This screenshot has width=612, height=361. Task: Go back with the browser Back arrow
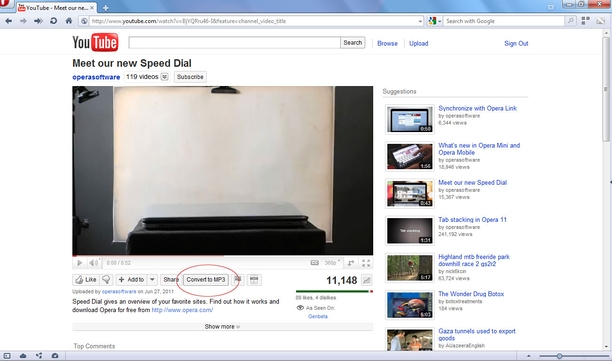coord(8,21)
